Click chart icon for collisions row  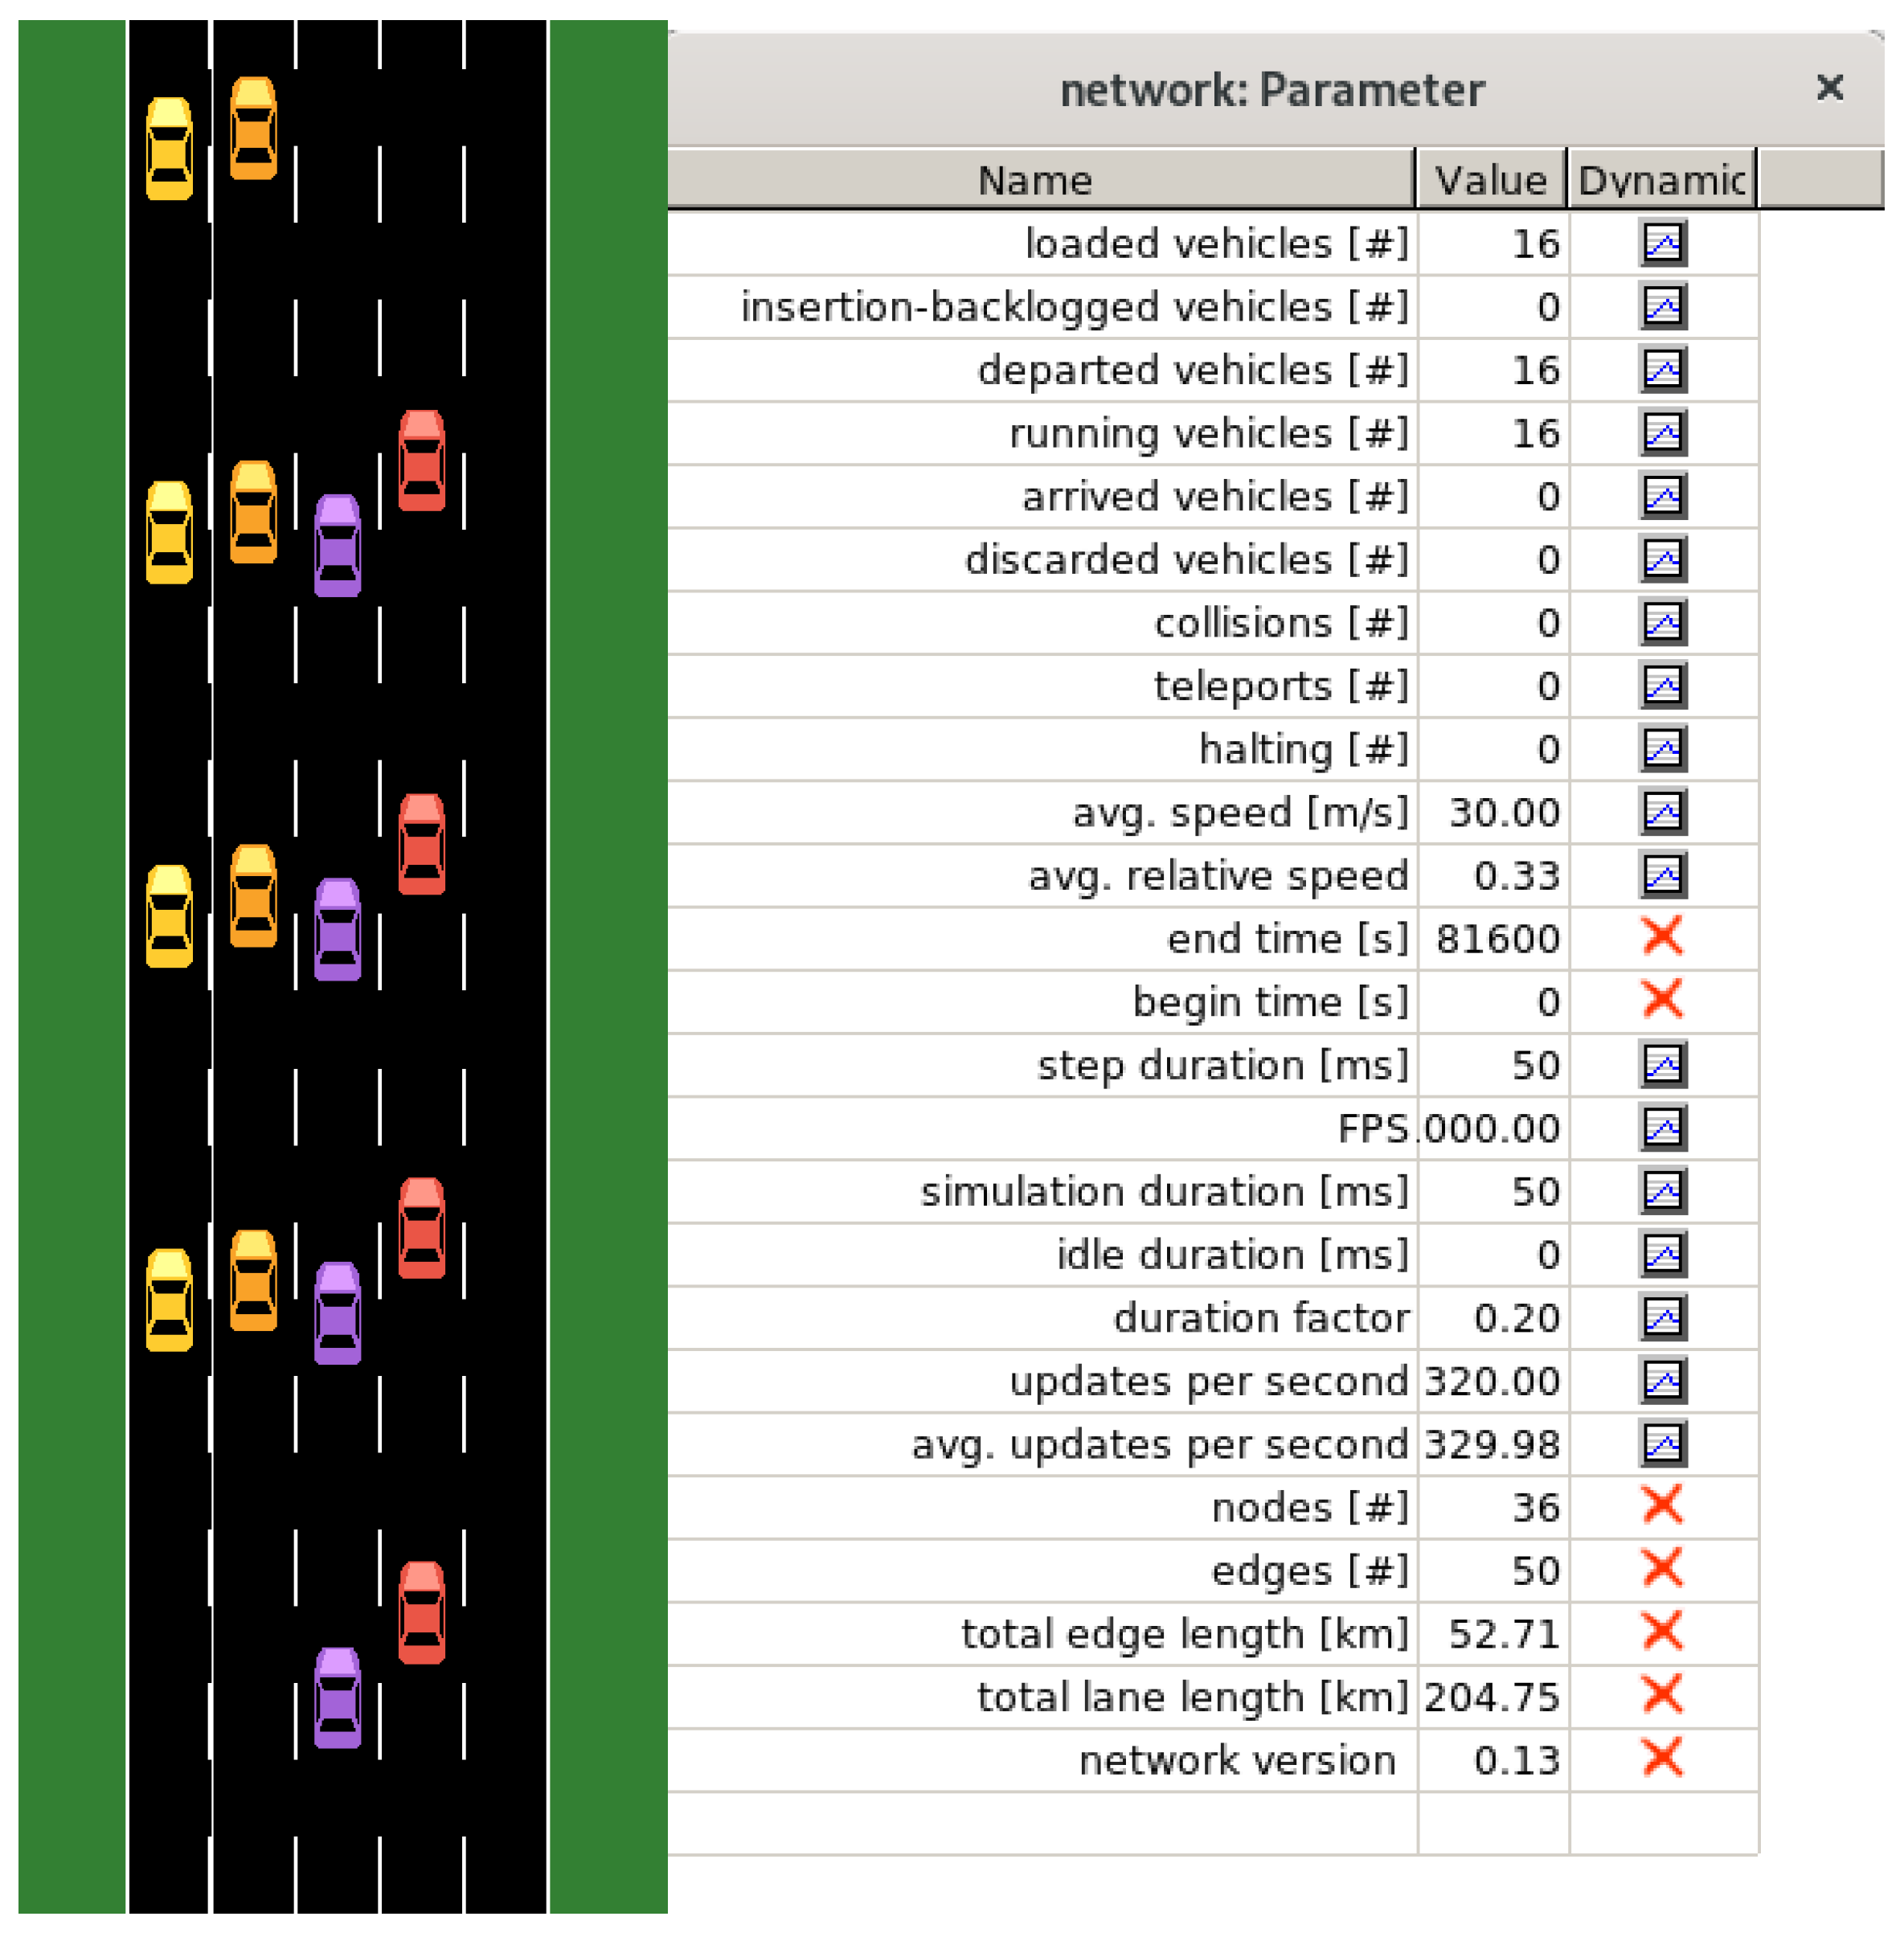coord(1662,623)
